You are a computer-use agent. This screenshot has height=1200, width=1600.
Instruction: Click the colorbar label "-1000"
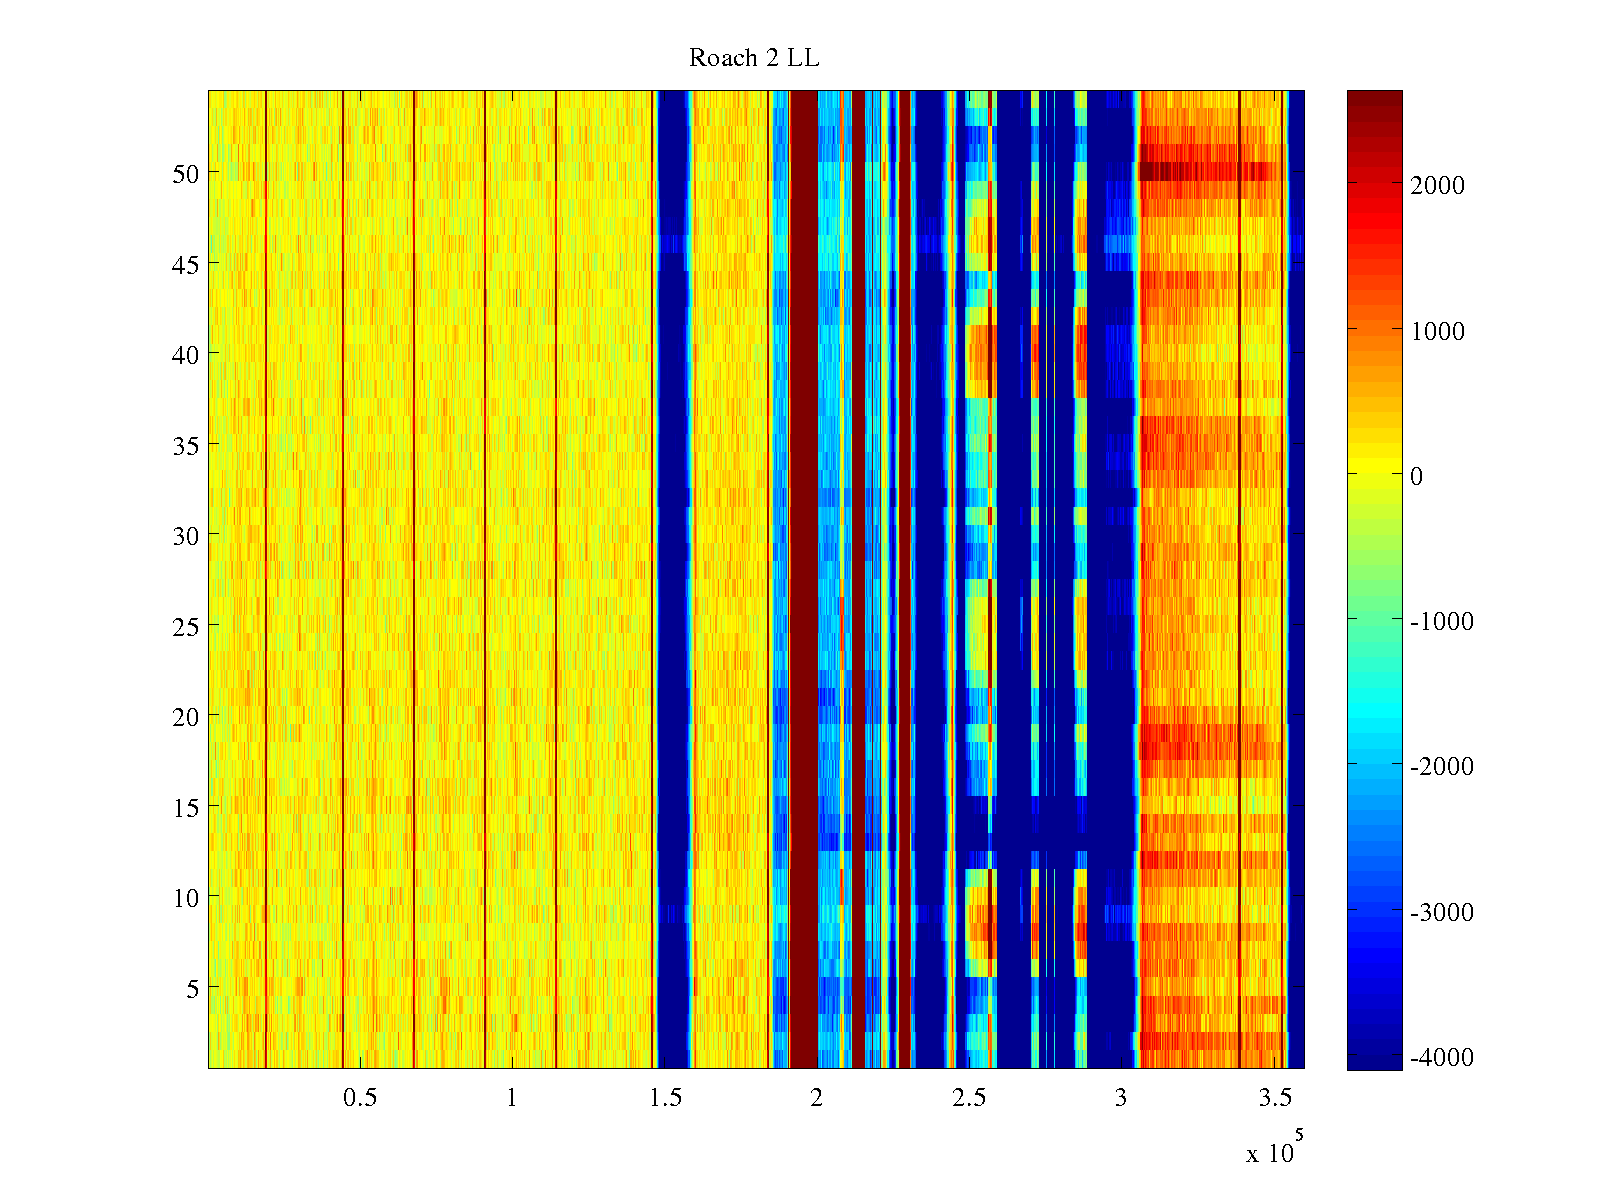(x=1441, y=622)
